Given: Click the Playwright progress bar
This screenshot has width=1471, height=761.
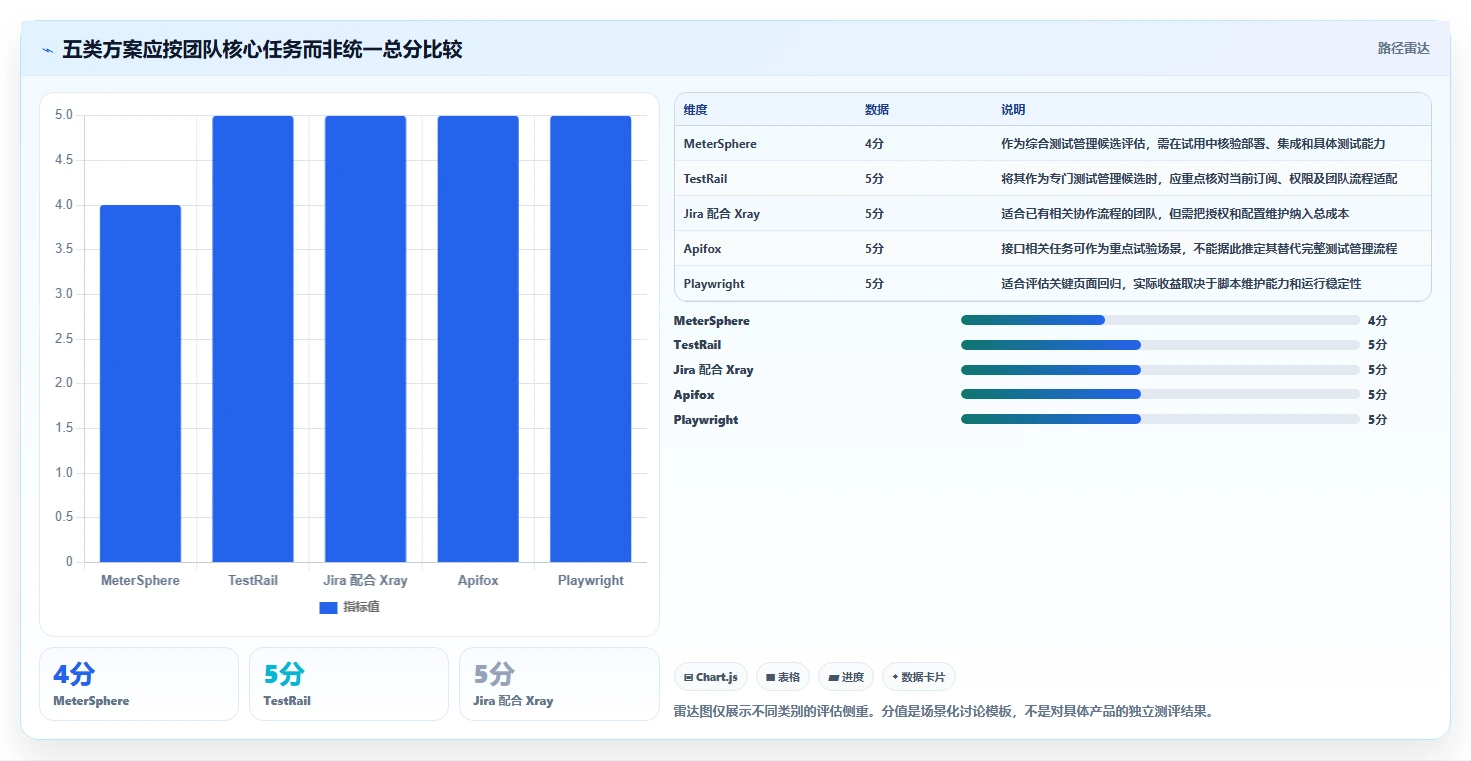Looking at the screenshot, I should coord(1160,419).
